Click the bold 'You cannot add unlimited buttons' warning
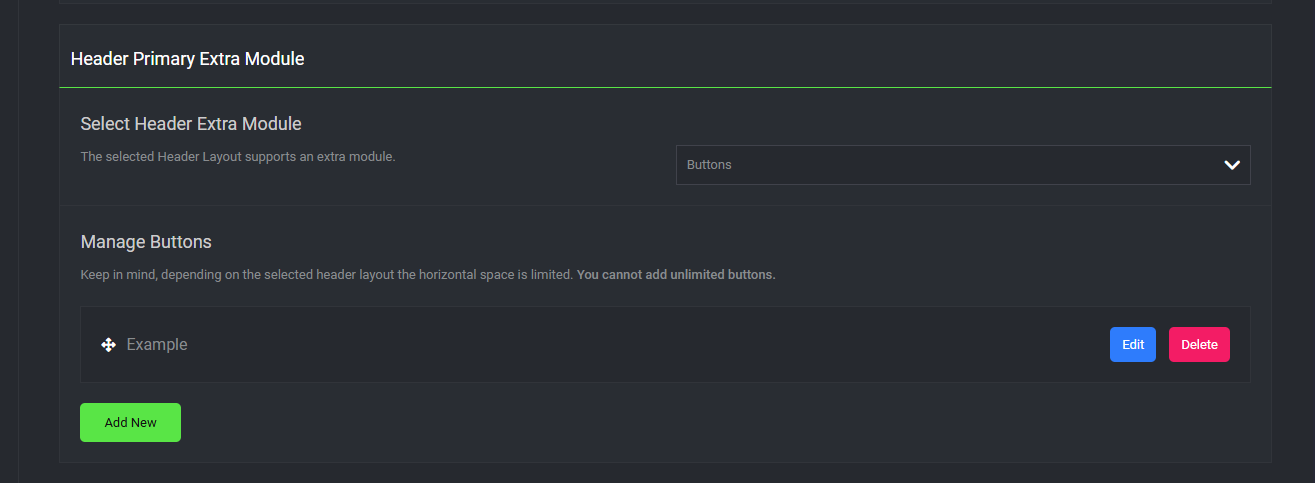Image resolution: width=1315 pixels, height=483 pixels. point(676,275)
